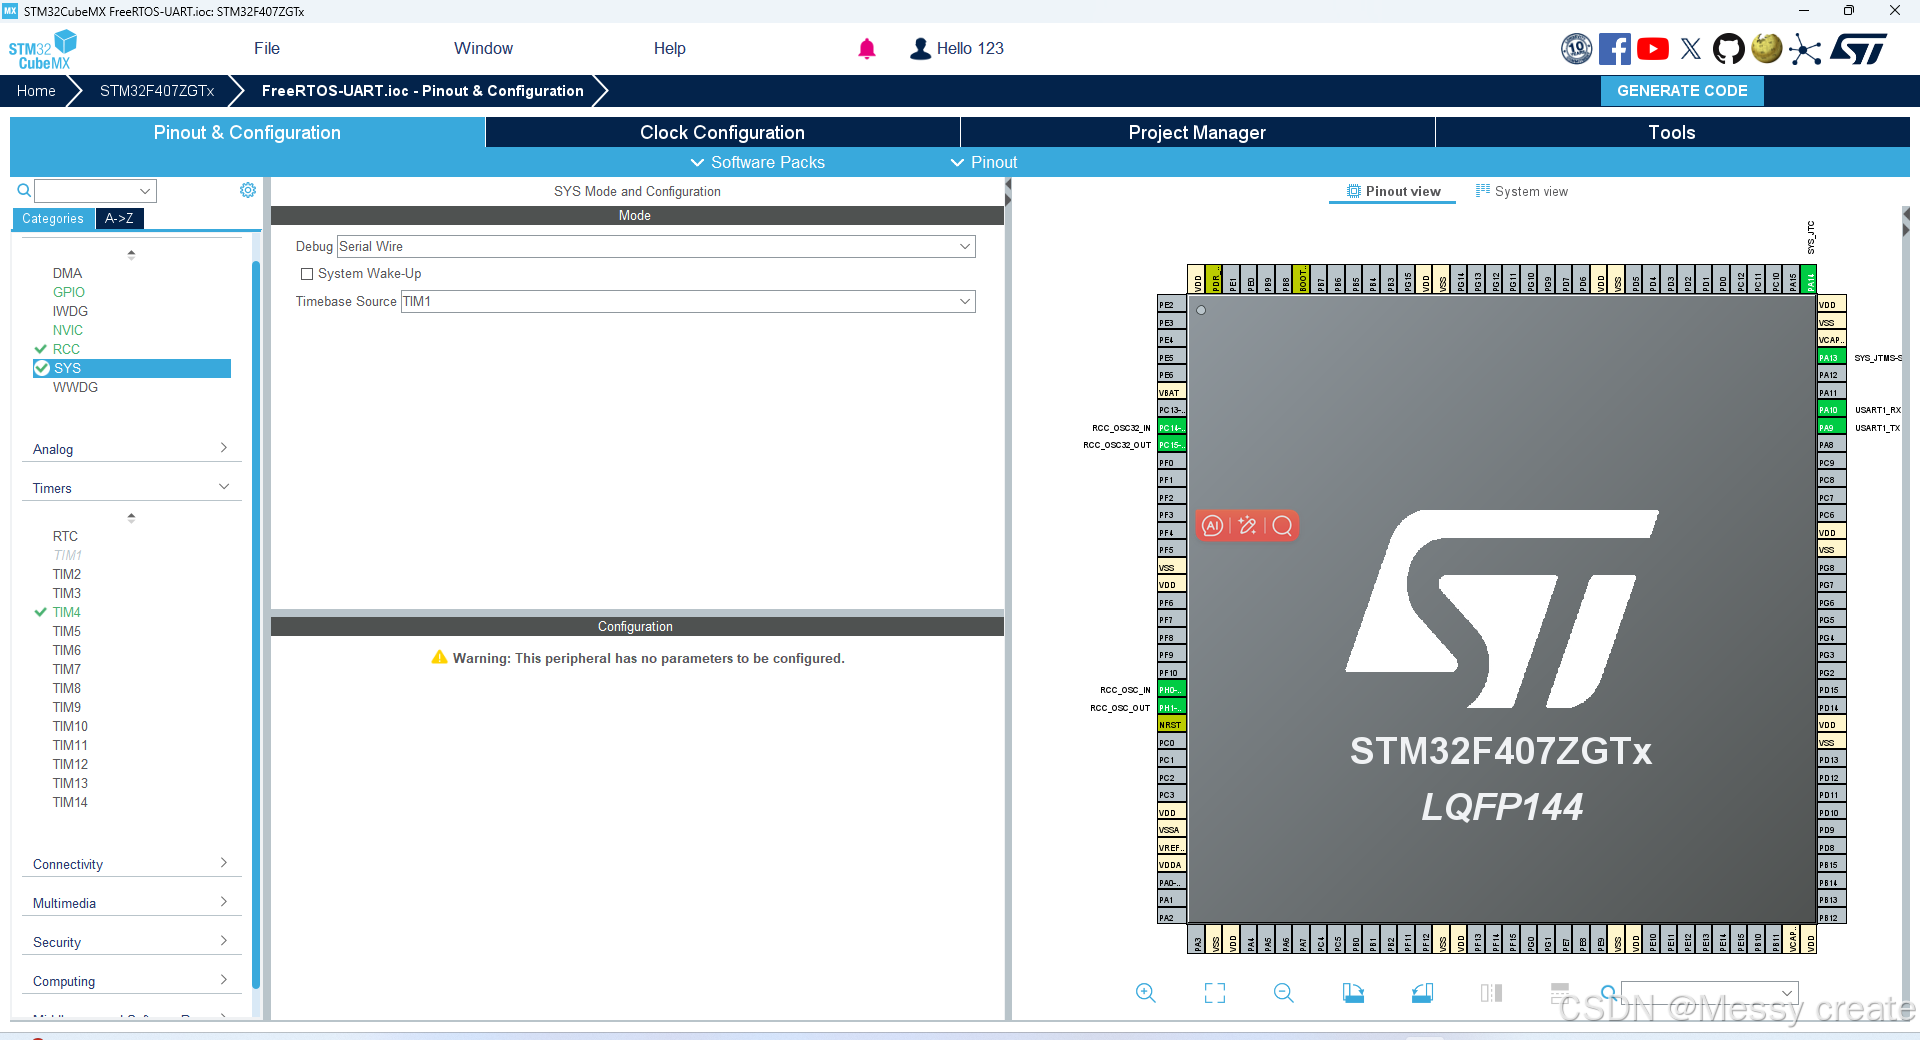This screenshot has width=1920, height=1040.
Task: Expand the Analog category
Action: coord(131,449)
